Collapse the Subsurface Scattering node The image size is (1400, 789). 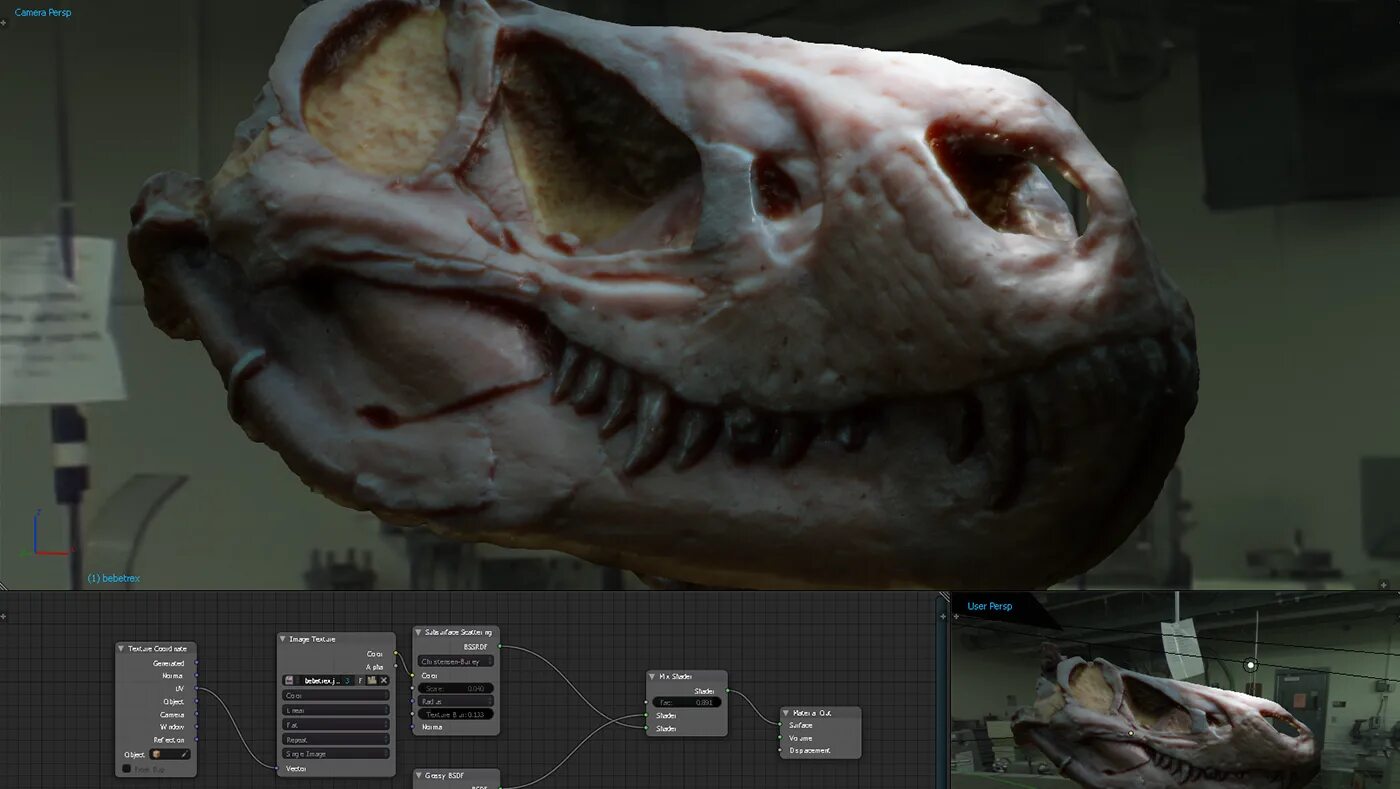click(x=418, y=632)
